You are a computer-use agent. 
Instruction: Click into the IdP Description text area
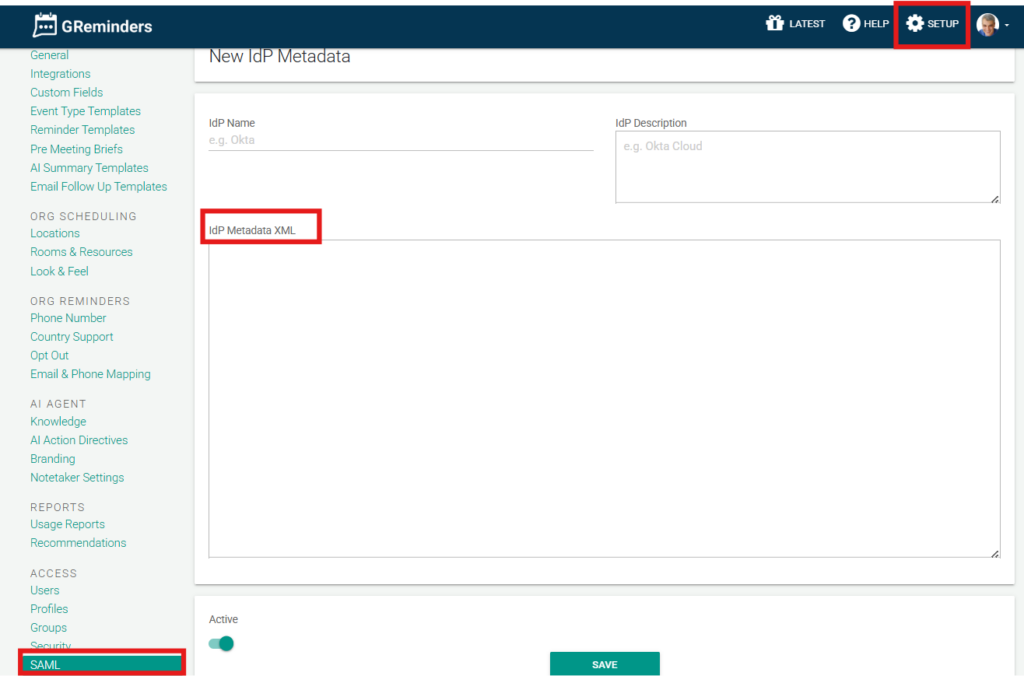point(806,166)
